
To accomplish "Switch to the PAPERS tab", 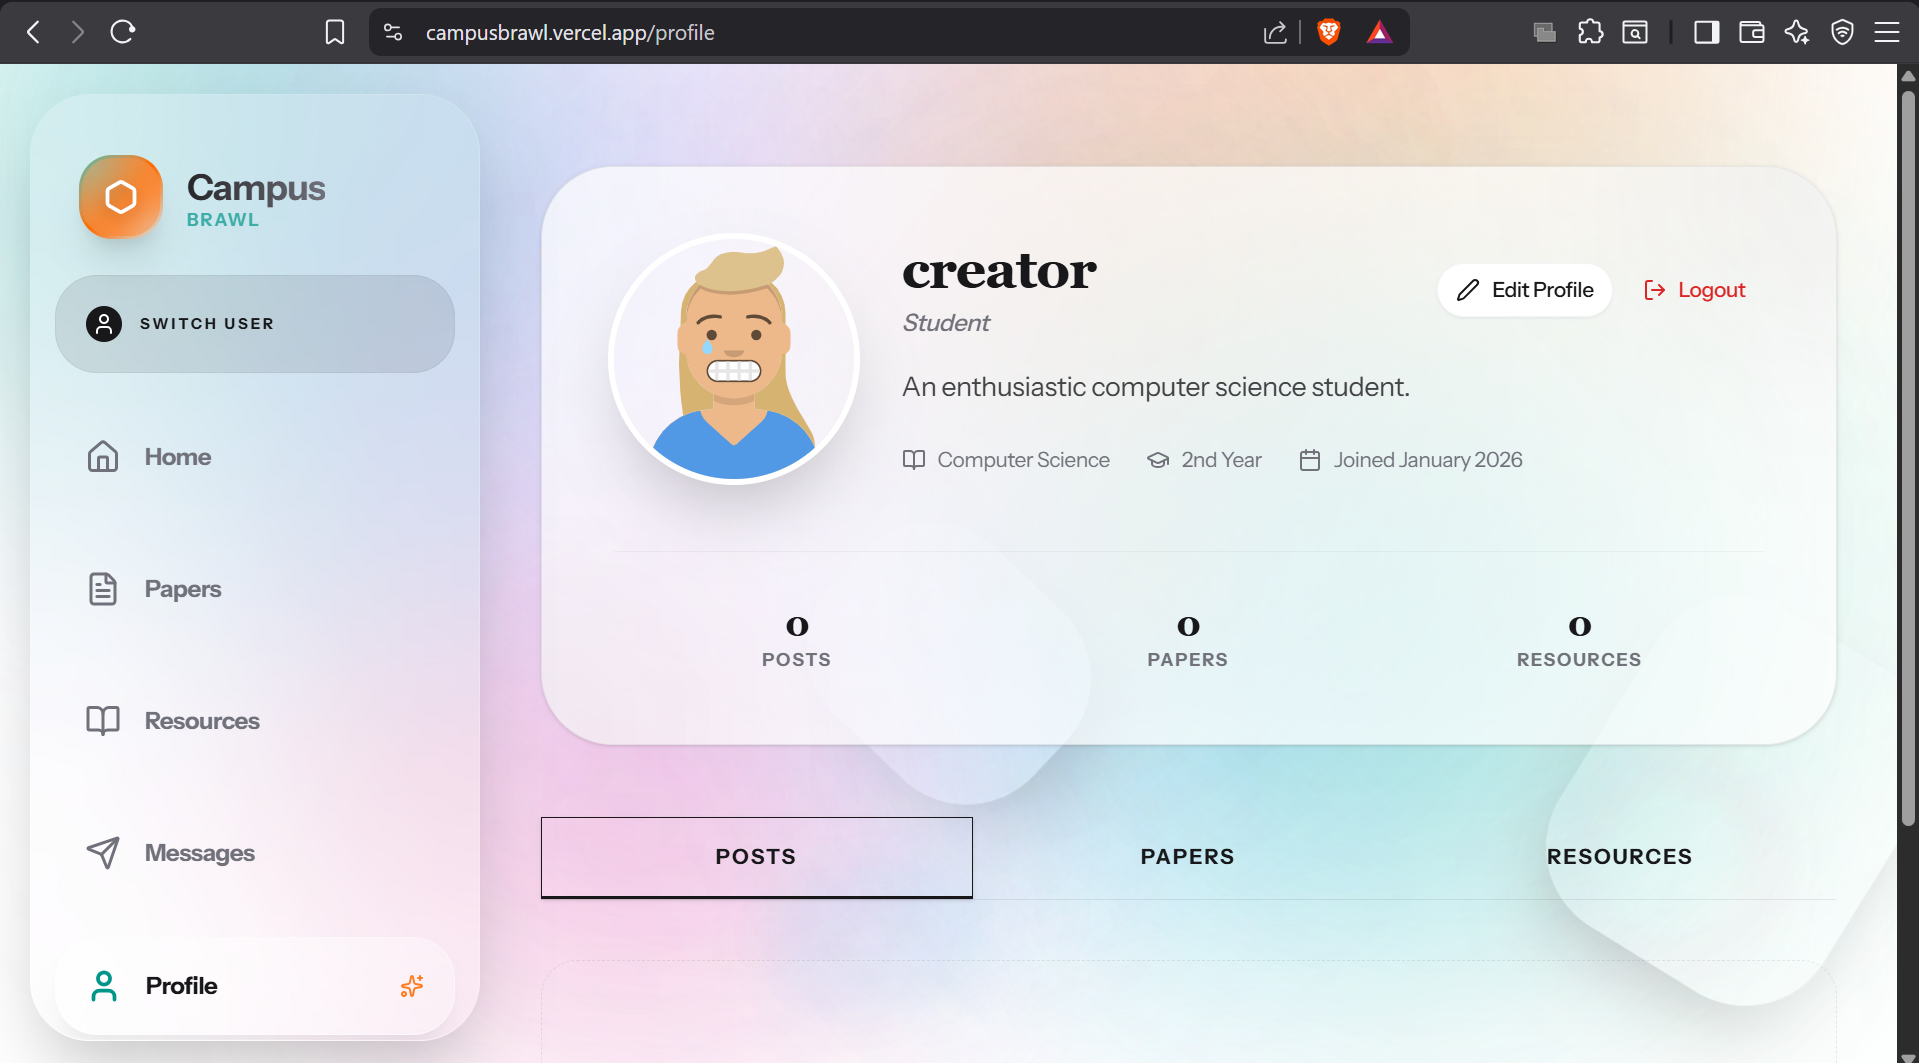I will pyautogui.click(x=1188, y=857).
